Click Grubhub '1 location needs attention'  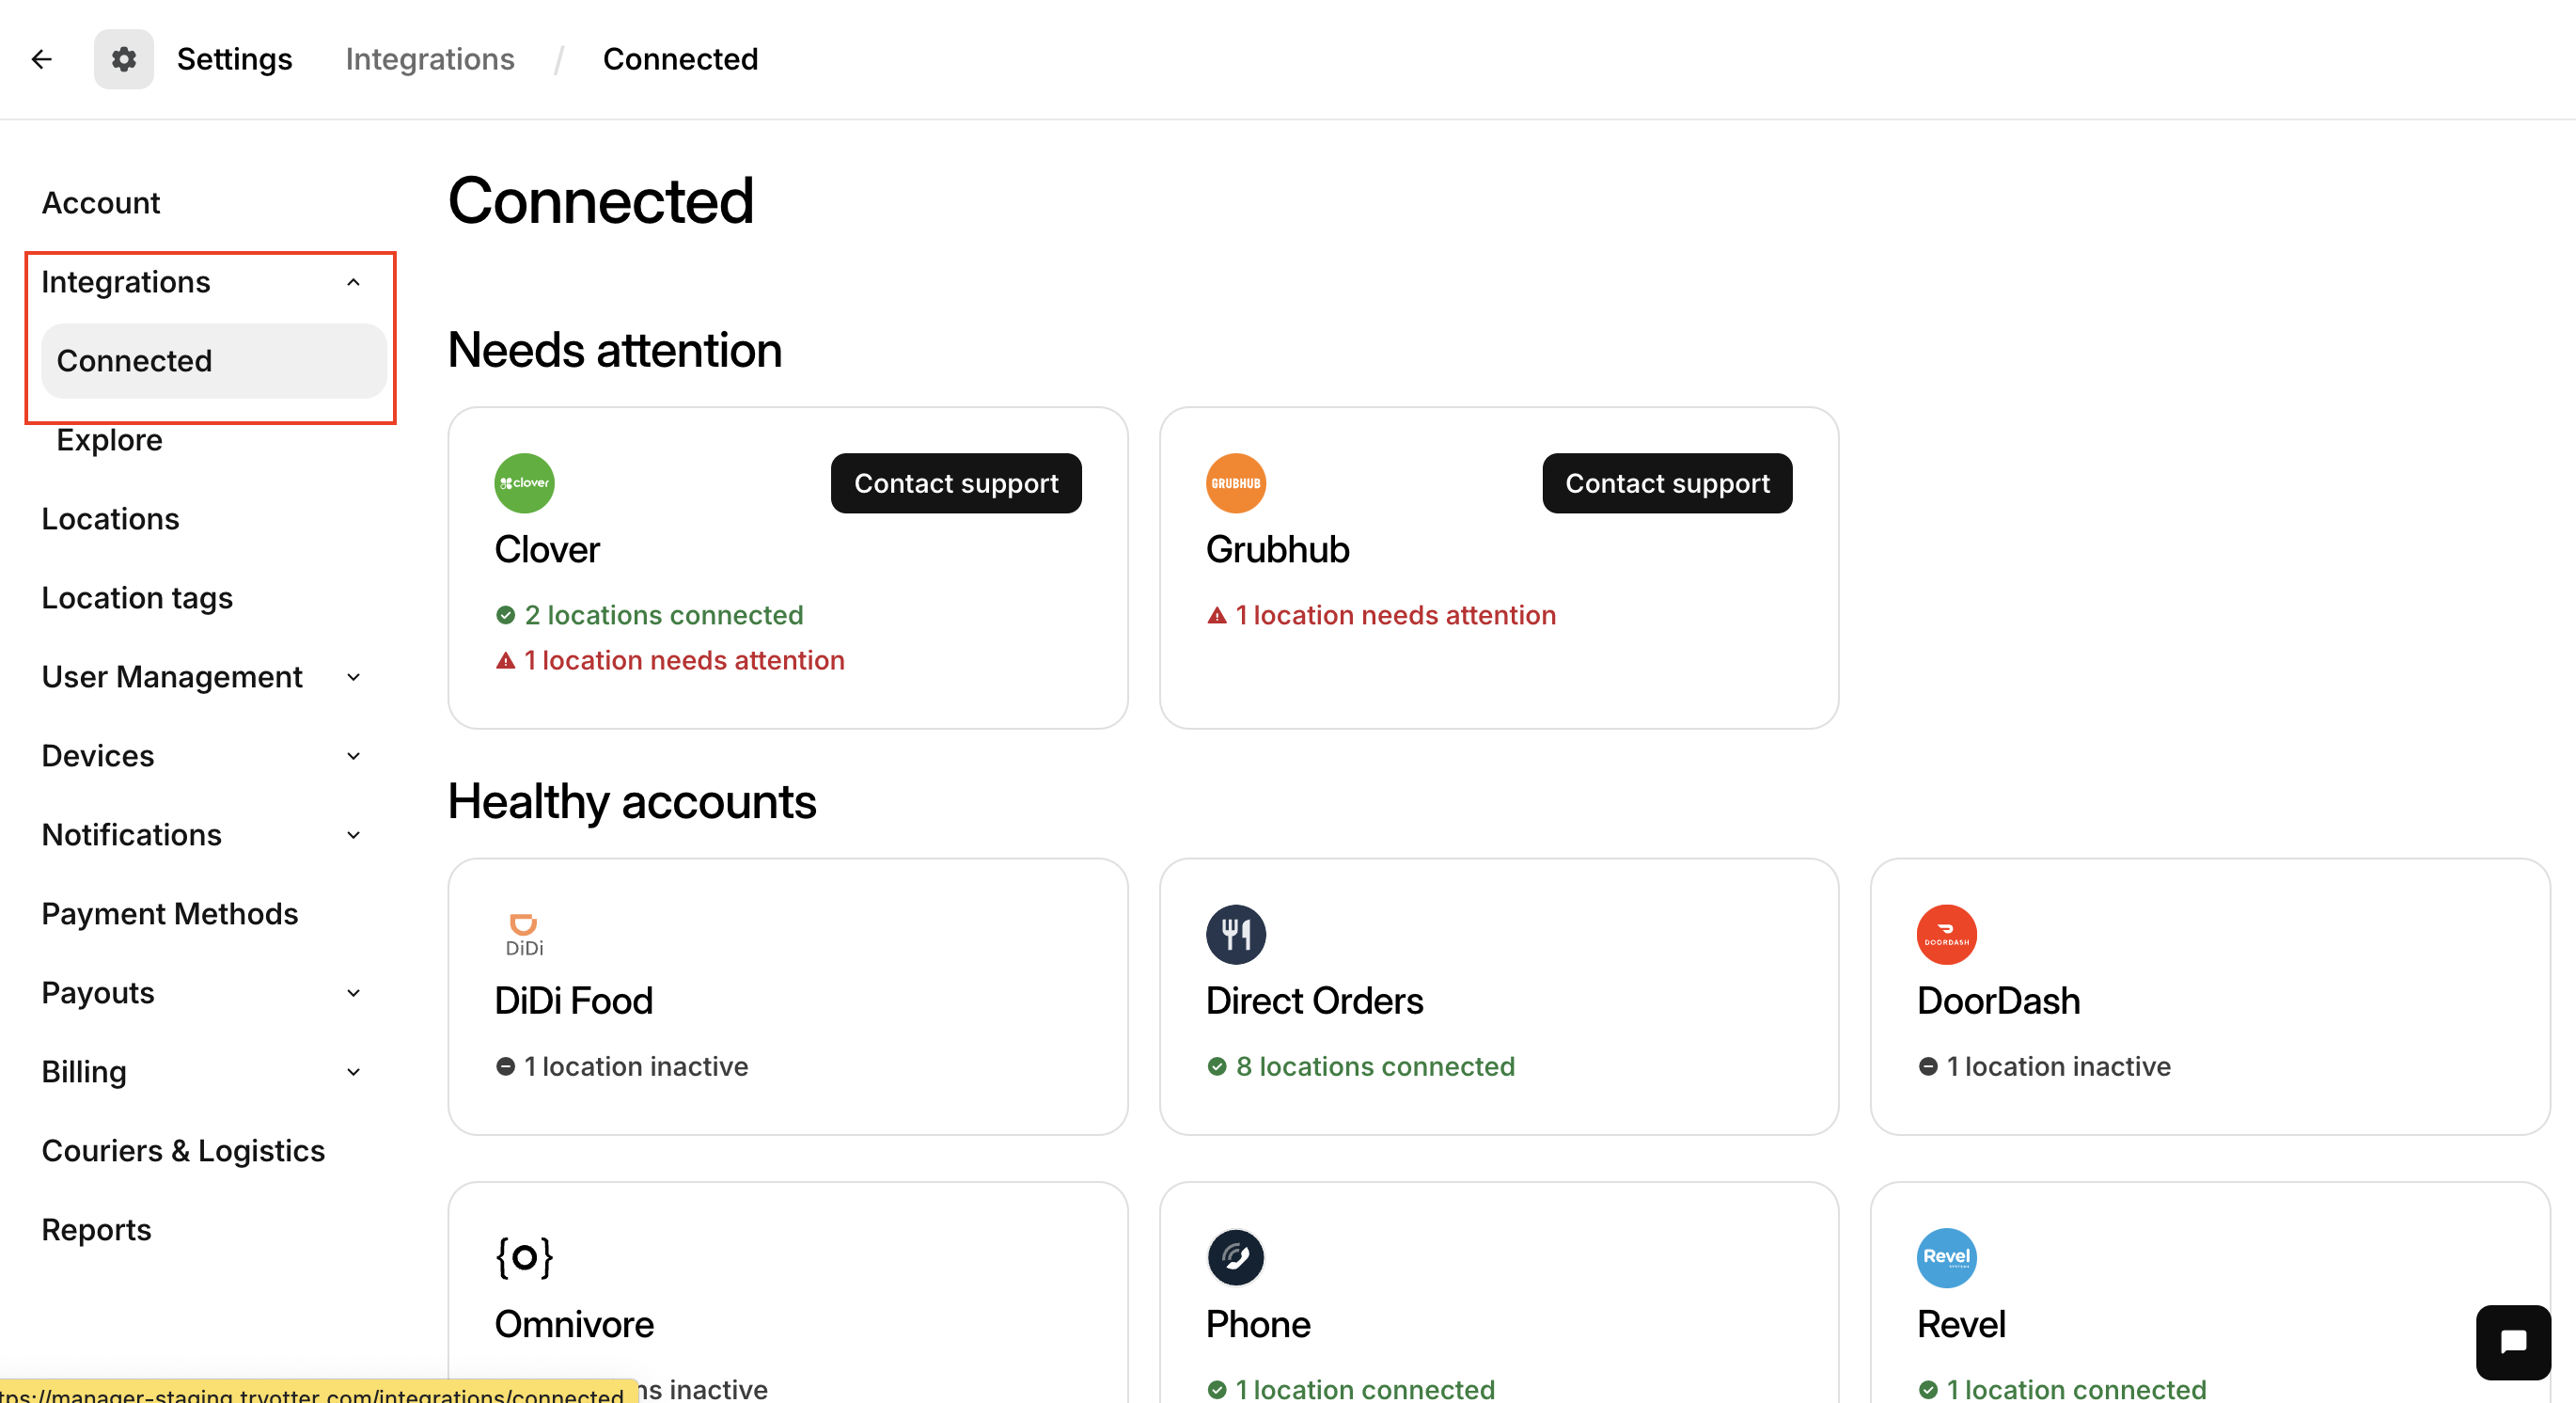click(x=1395, y=615)
